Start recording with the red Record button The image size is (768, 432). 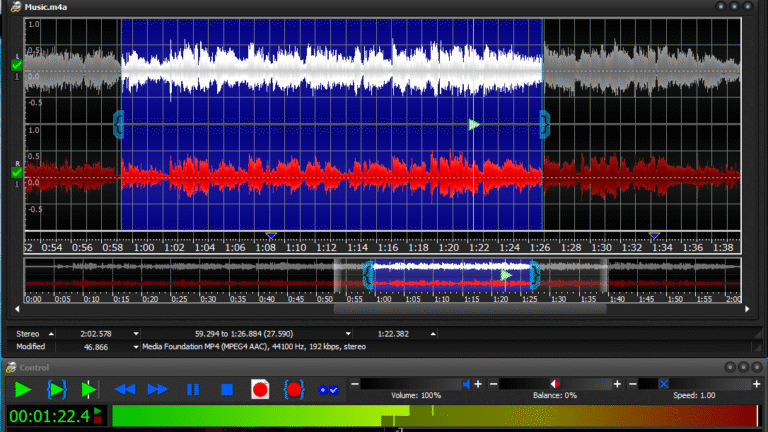tap(261, 389)
